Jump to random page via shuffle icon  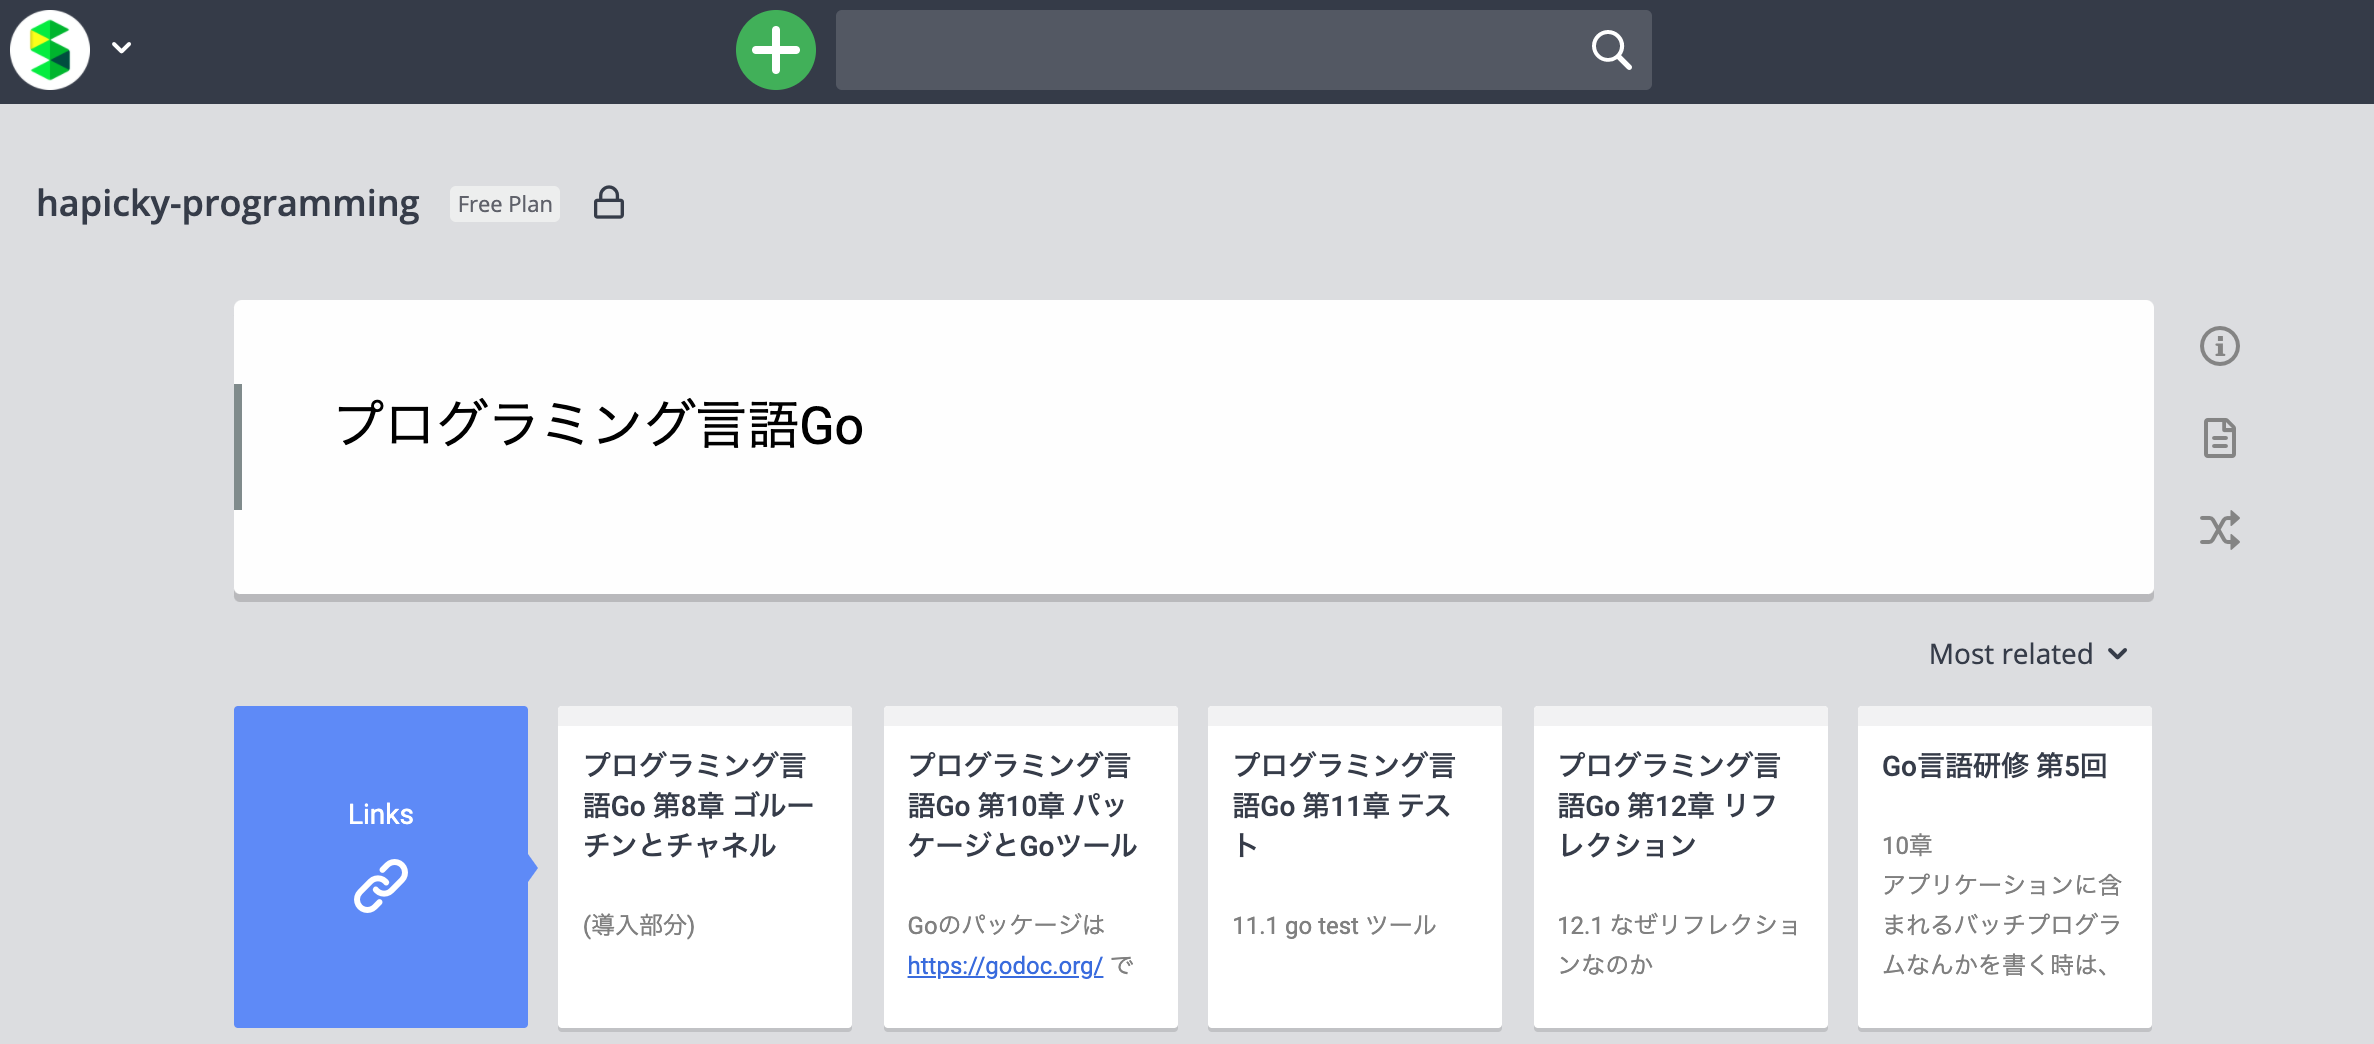pyautogui.click(x=2220, y=530)
